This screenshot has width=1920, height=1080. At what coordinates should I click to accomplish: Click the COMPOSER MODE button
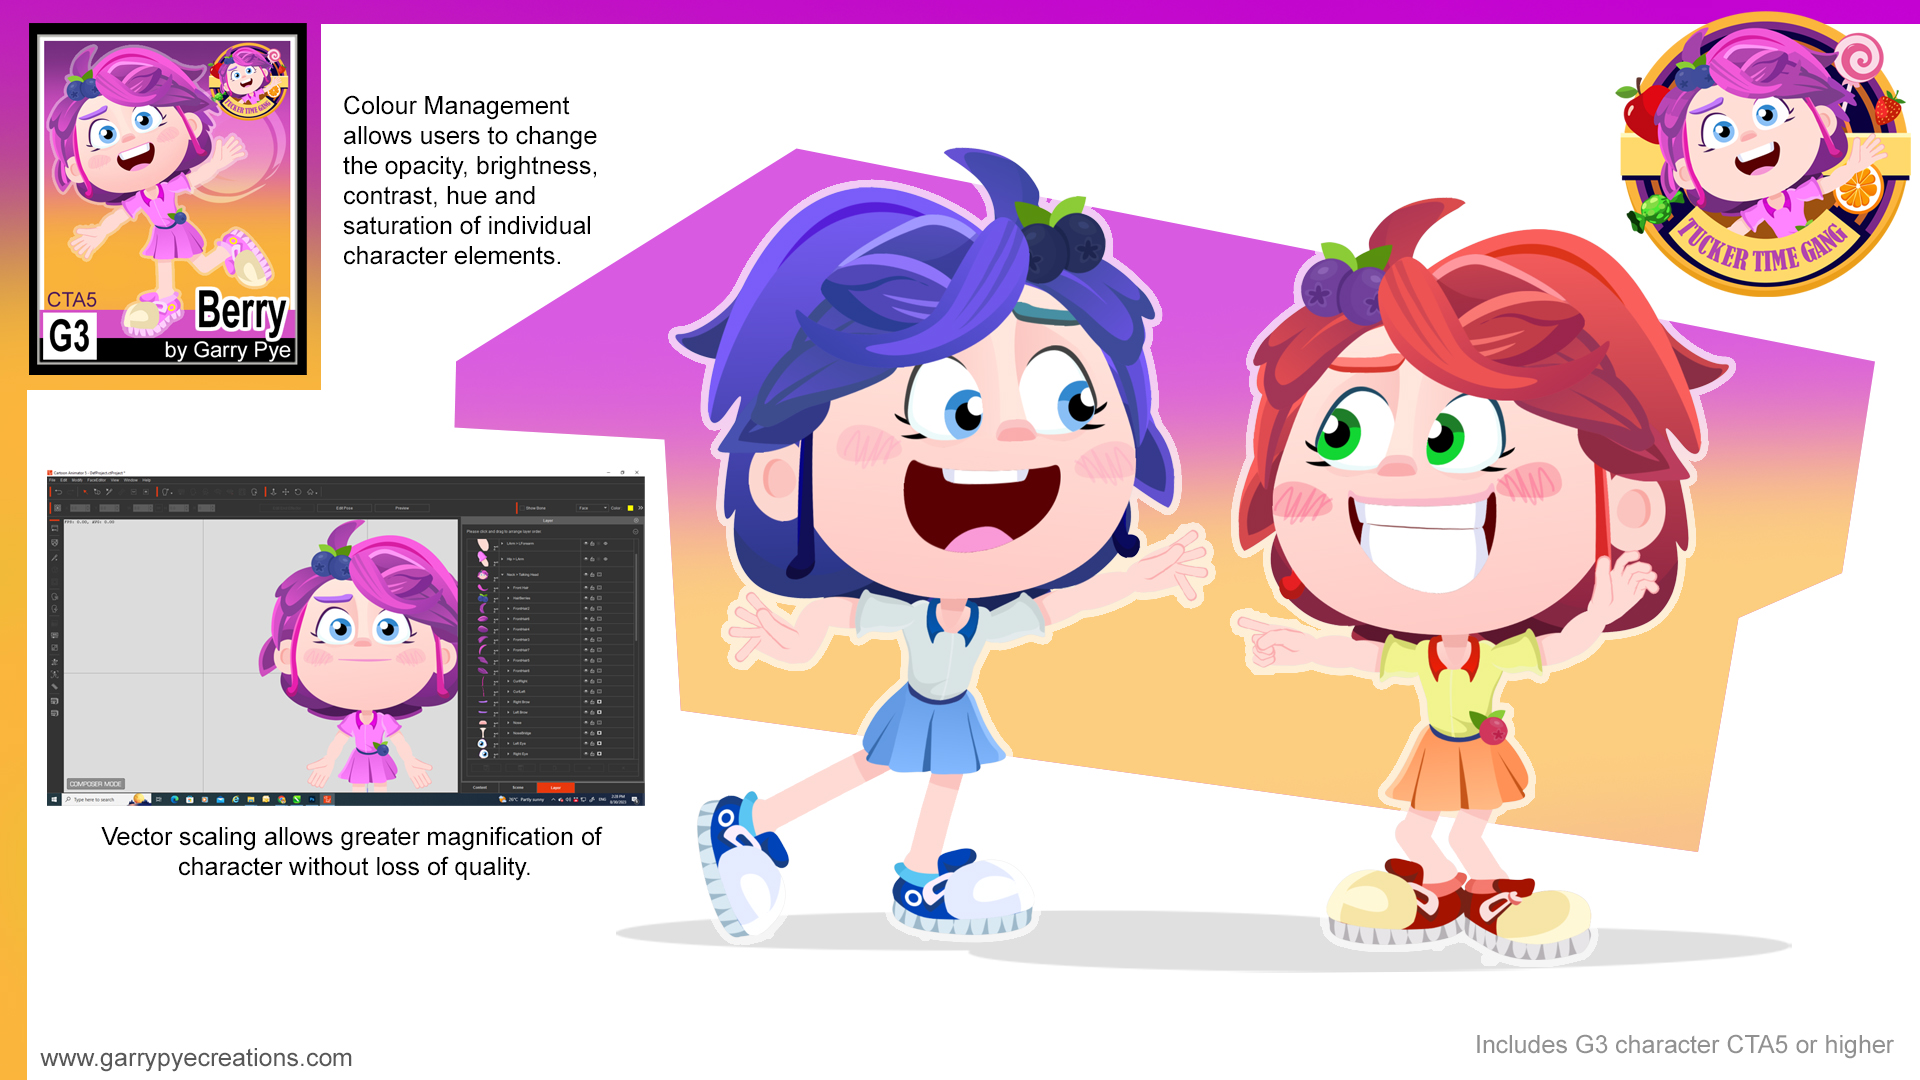96,784
